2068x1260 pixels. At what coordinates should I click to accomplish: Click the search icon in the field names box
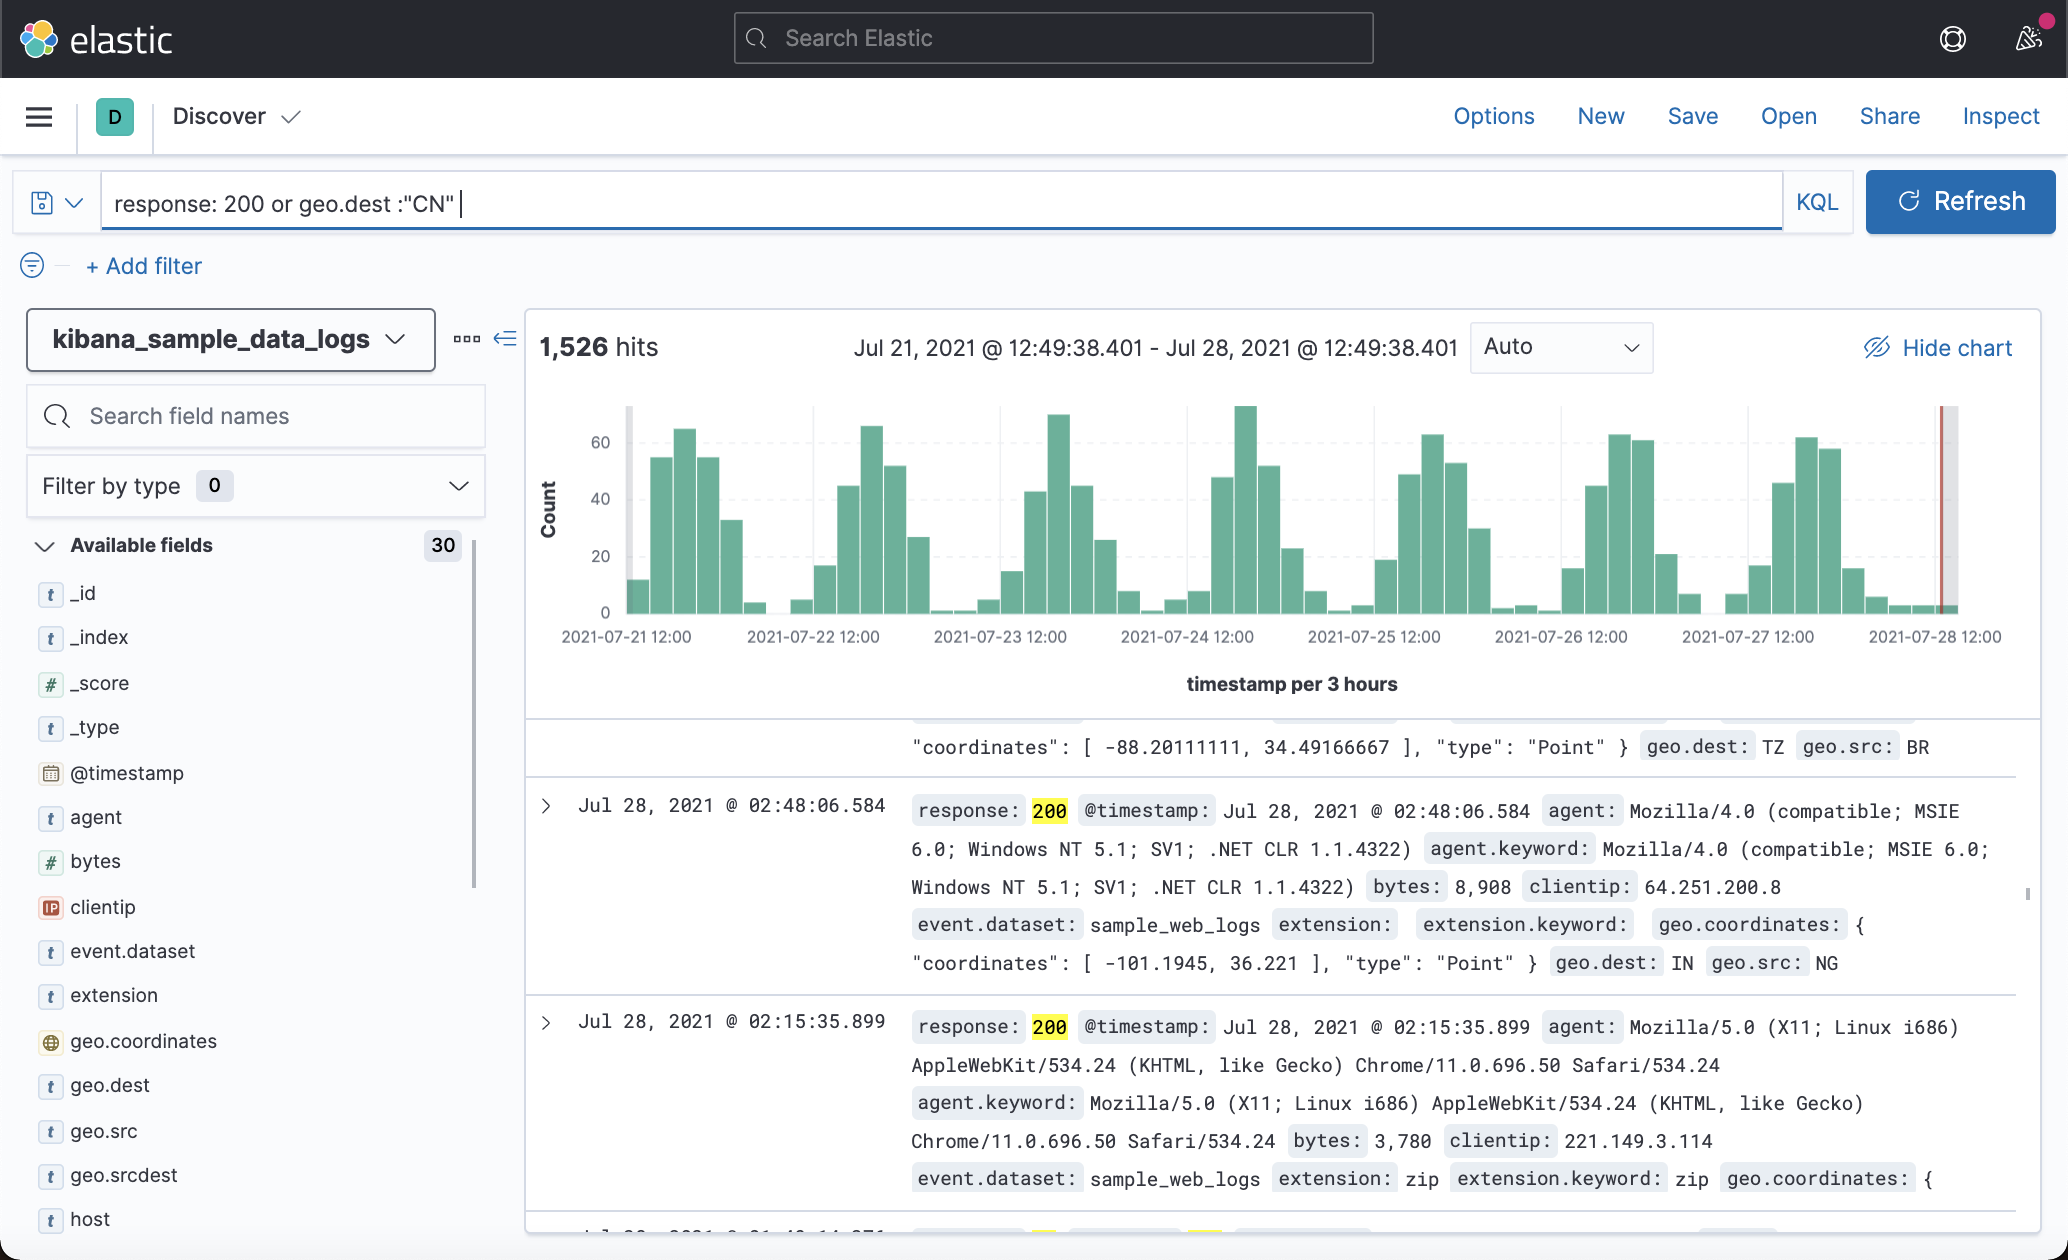coord(55,415)
